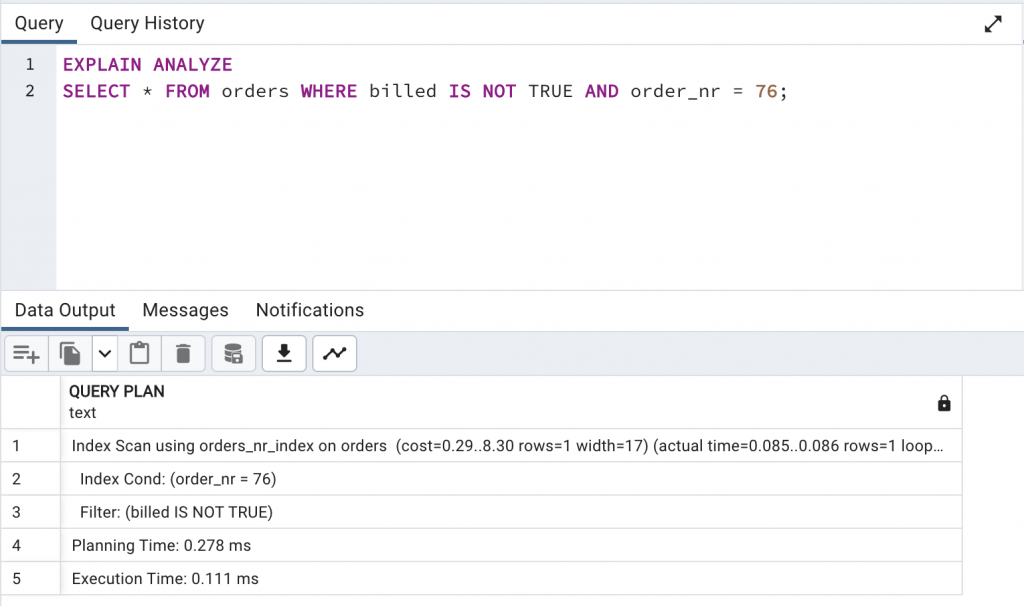
Task: Switch to the Query tab
Action: click(39, 24)
